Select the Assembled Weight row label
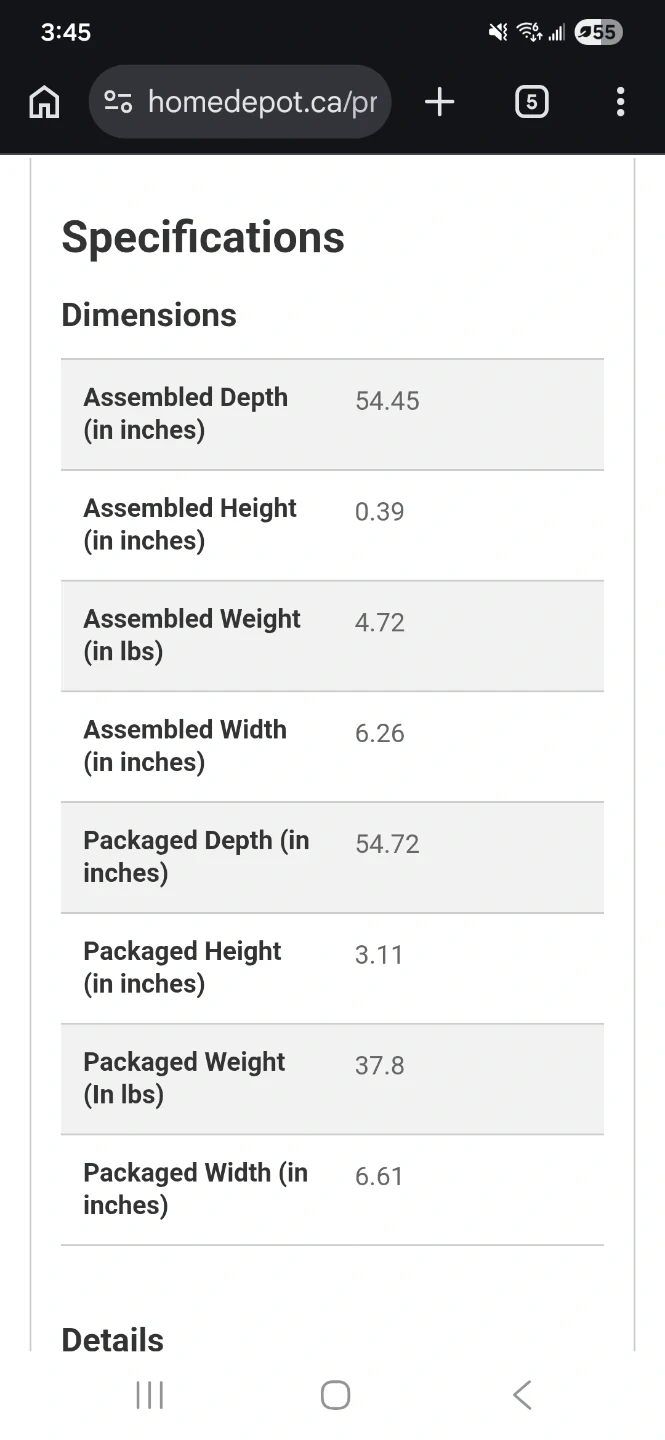Image resolution: width=665 pixels, height=1440 pixels. pos(192,635)
